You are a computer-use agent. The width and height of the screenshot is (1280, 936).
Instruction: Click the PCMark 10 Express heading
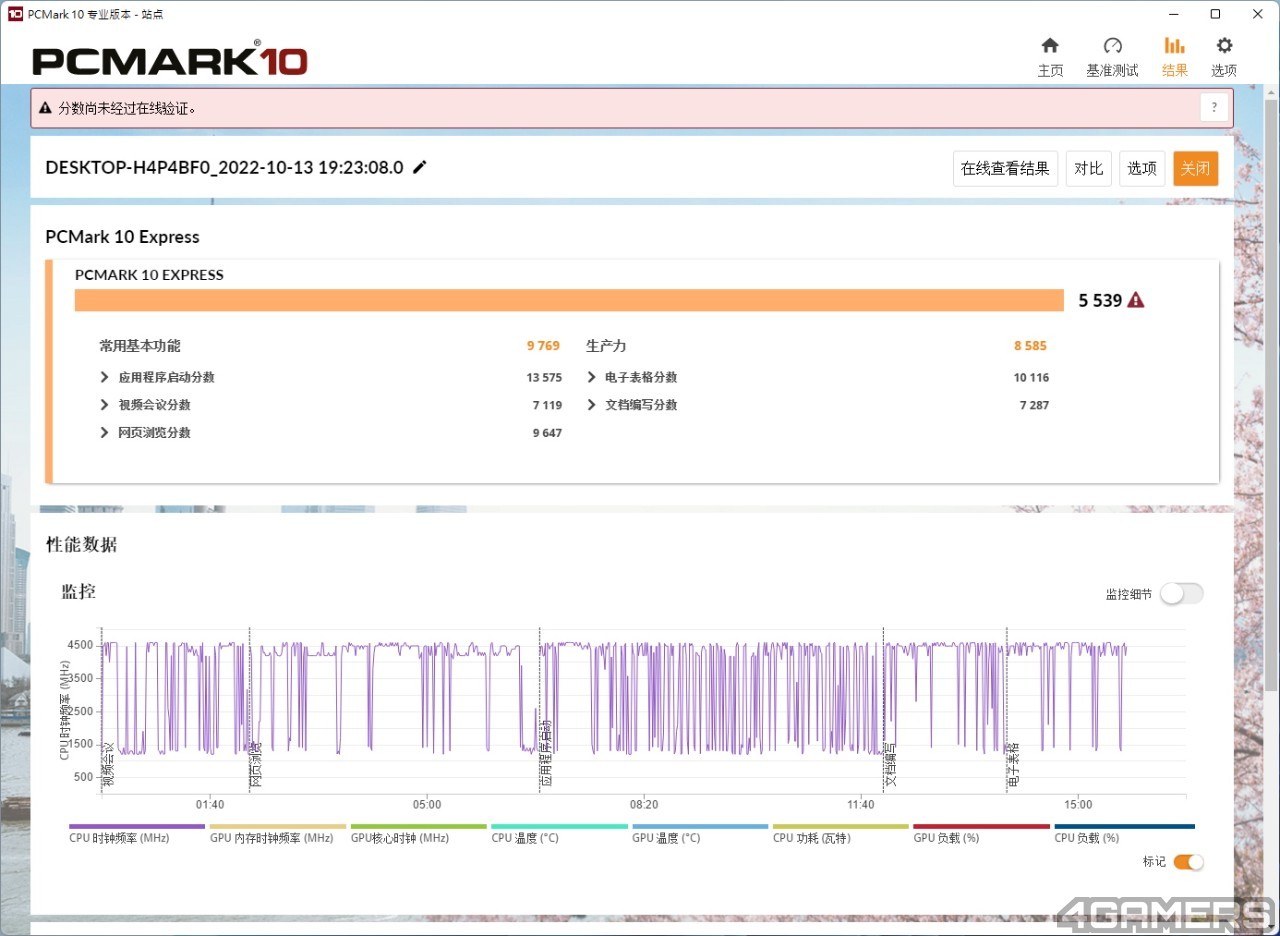(122, 237)
